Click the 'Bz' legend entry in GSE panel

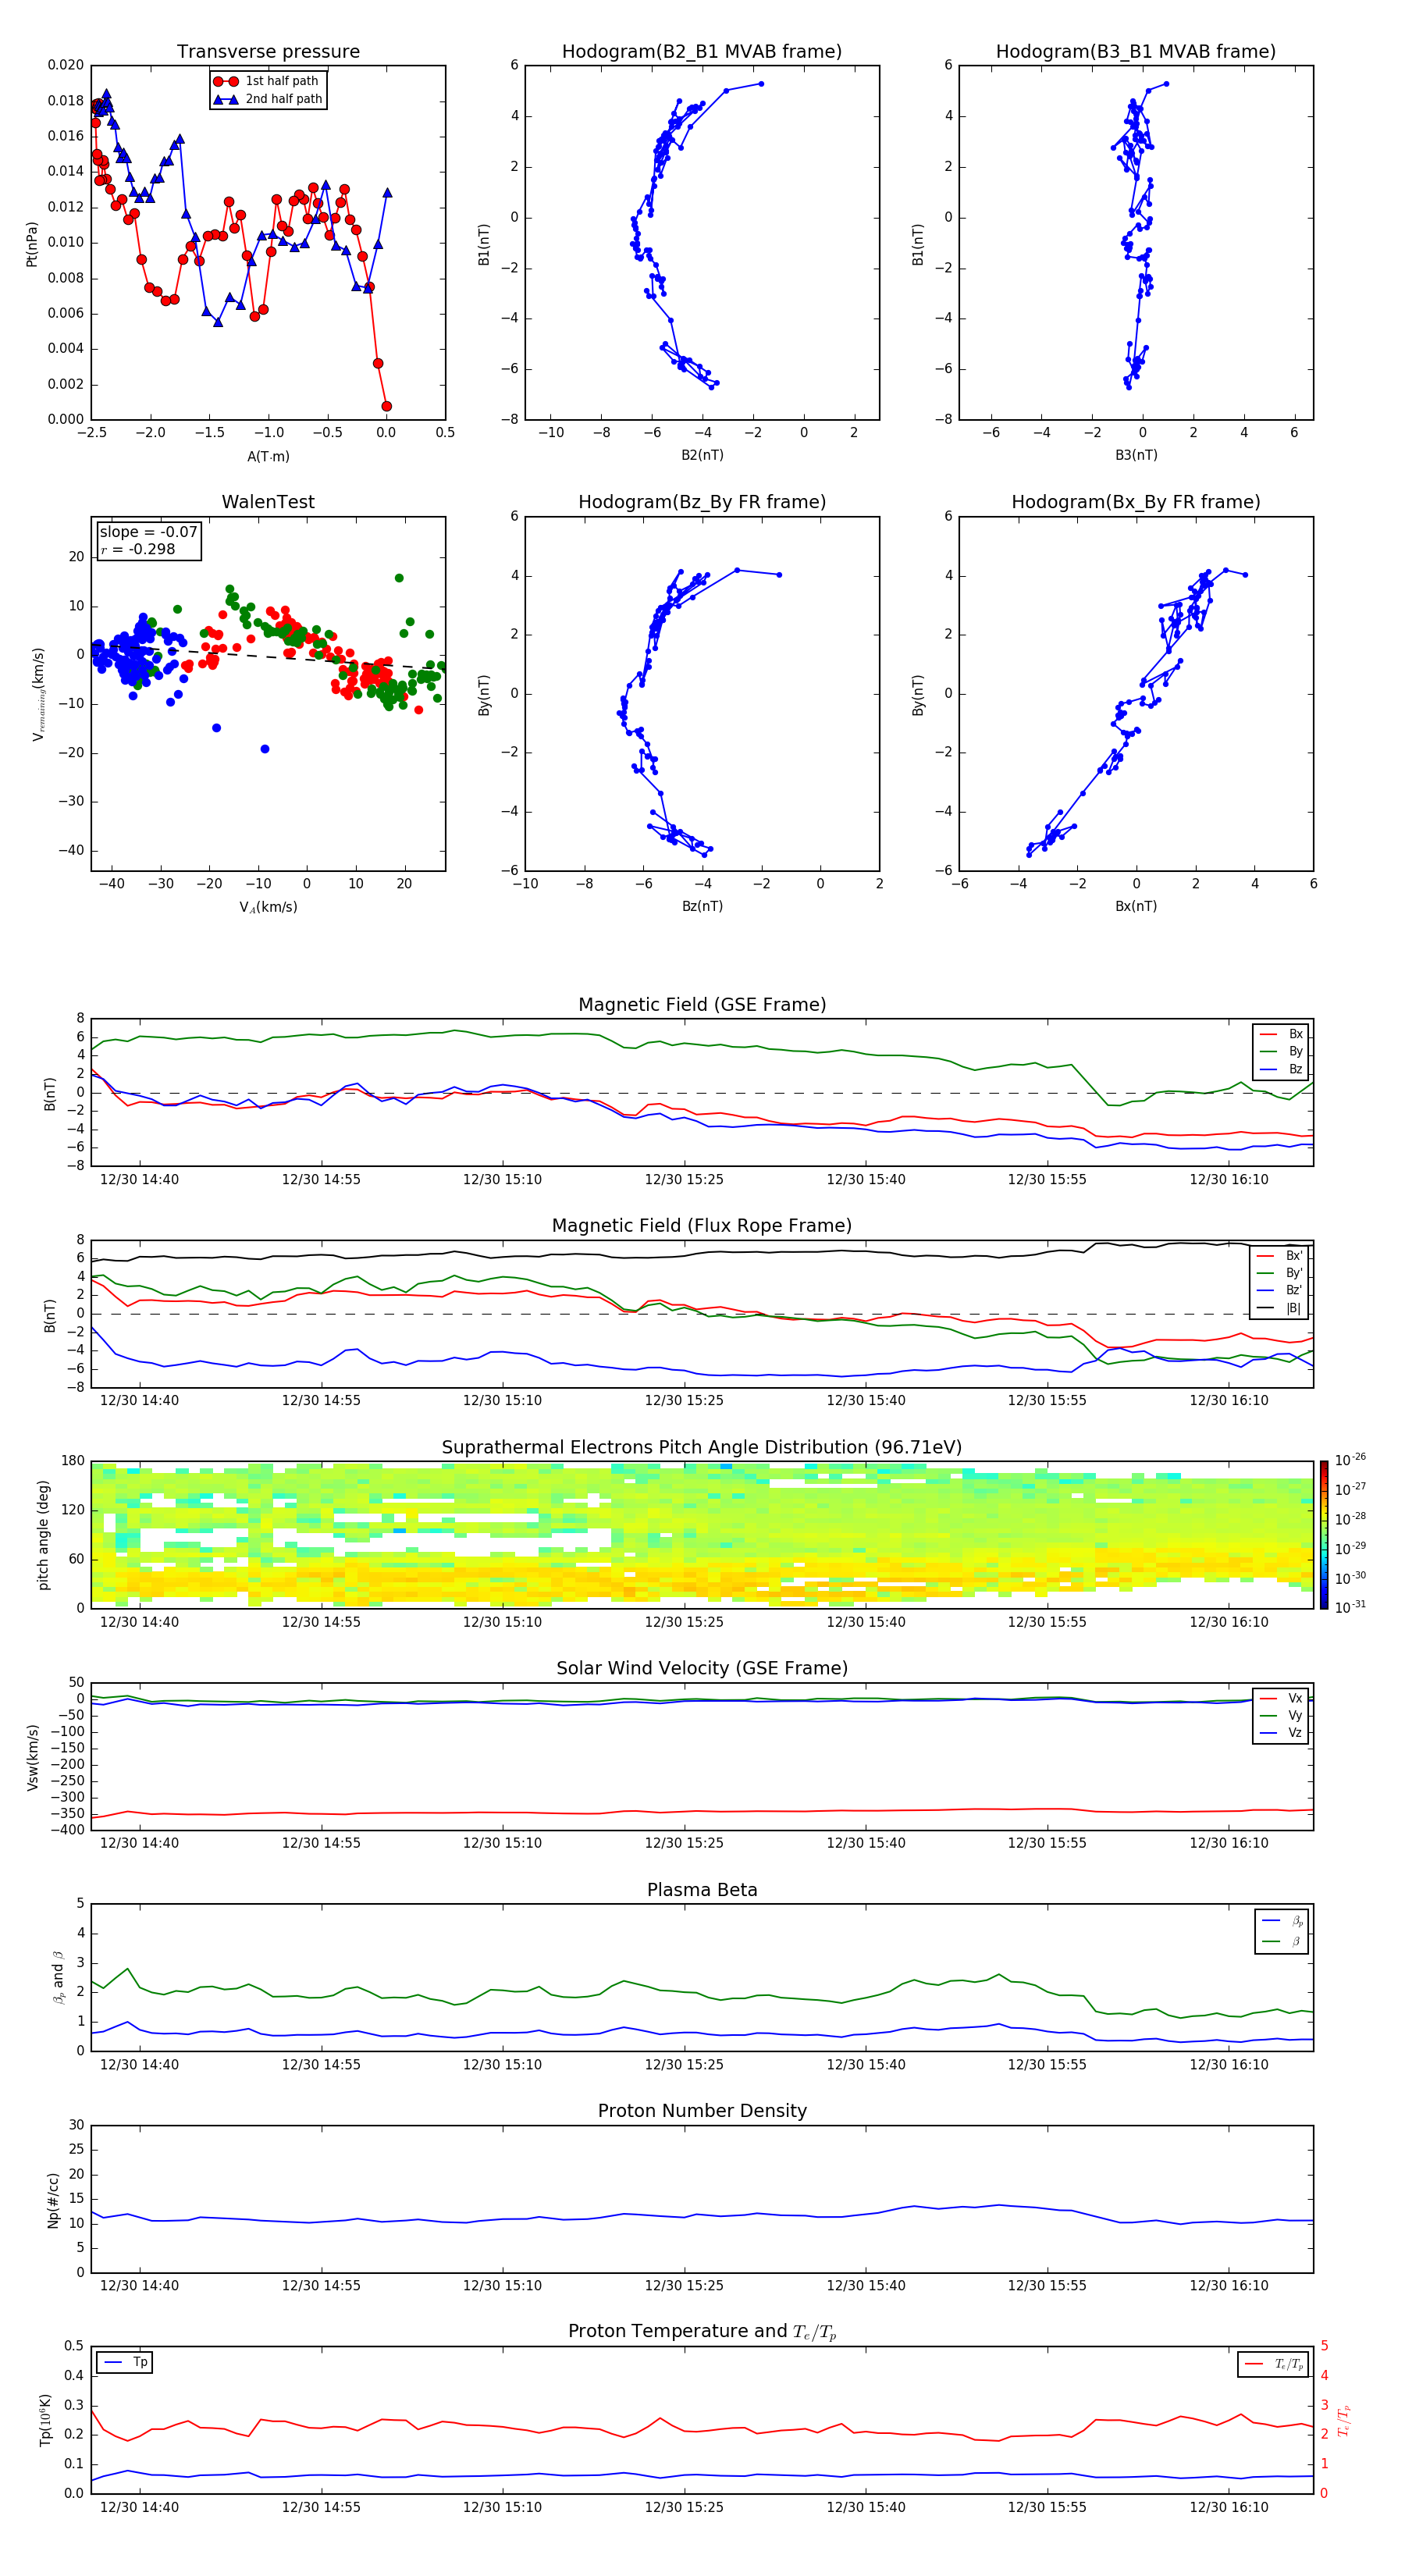(1282, 1070)
